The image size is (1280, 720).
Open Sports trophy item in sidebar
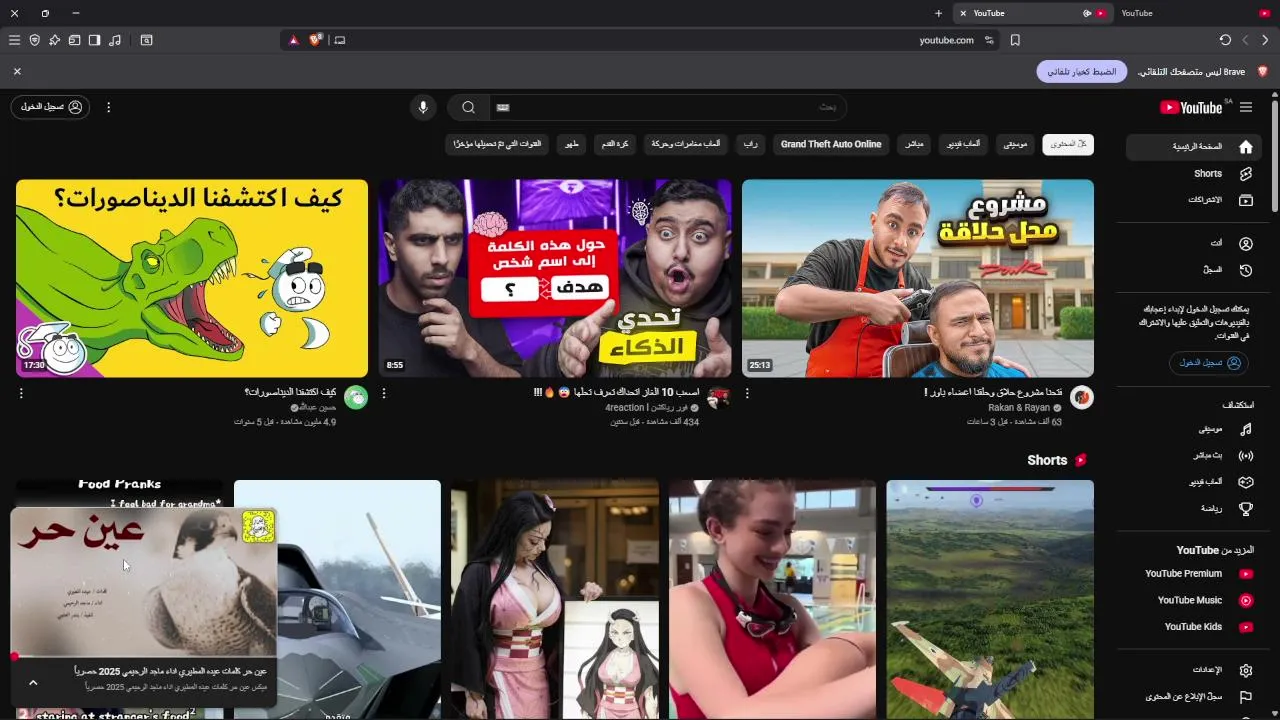[1194, 508]
